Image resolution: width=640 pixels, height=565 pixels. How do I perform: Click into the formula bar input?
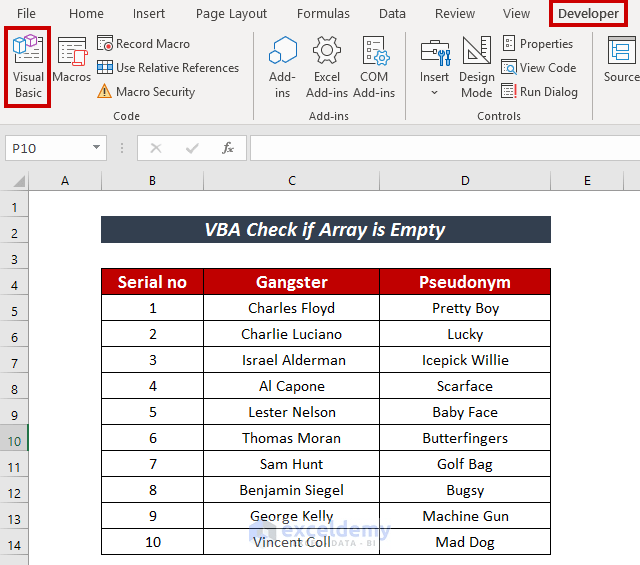[445, 148]
